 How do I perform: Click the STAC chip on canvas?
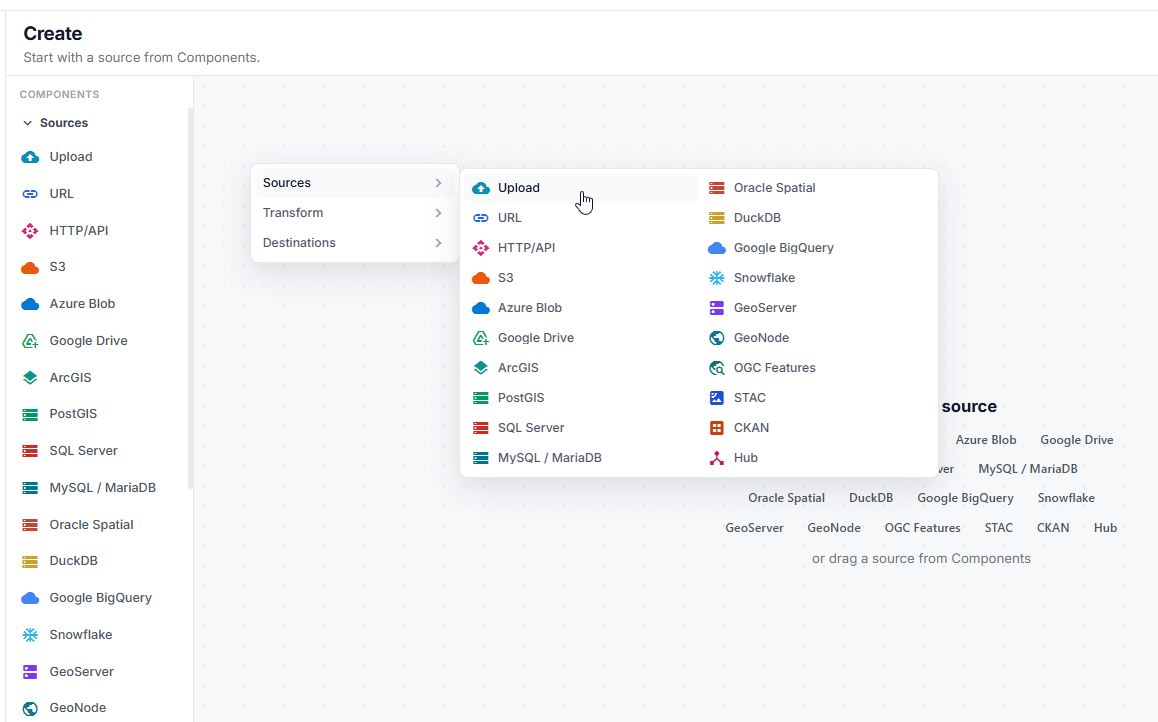(x=998, y=528)
